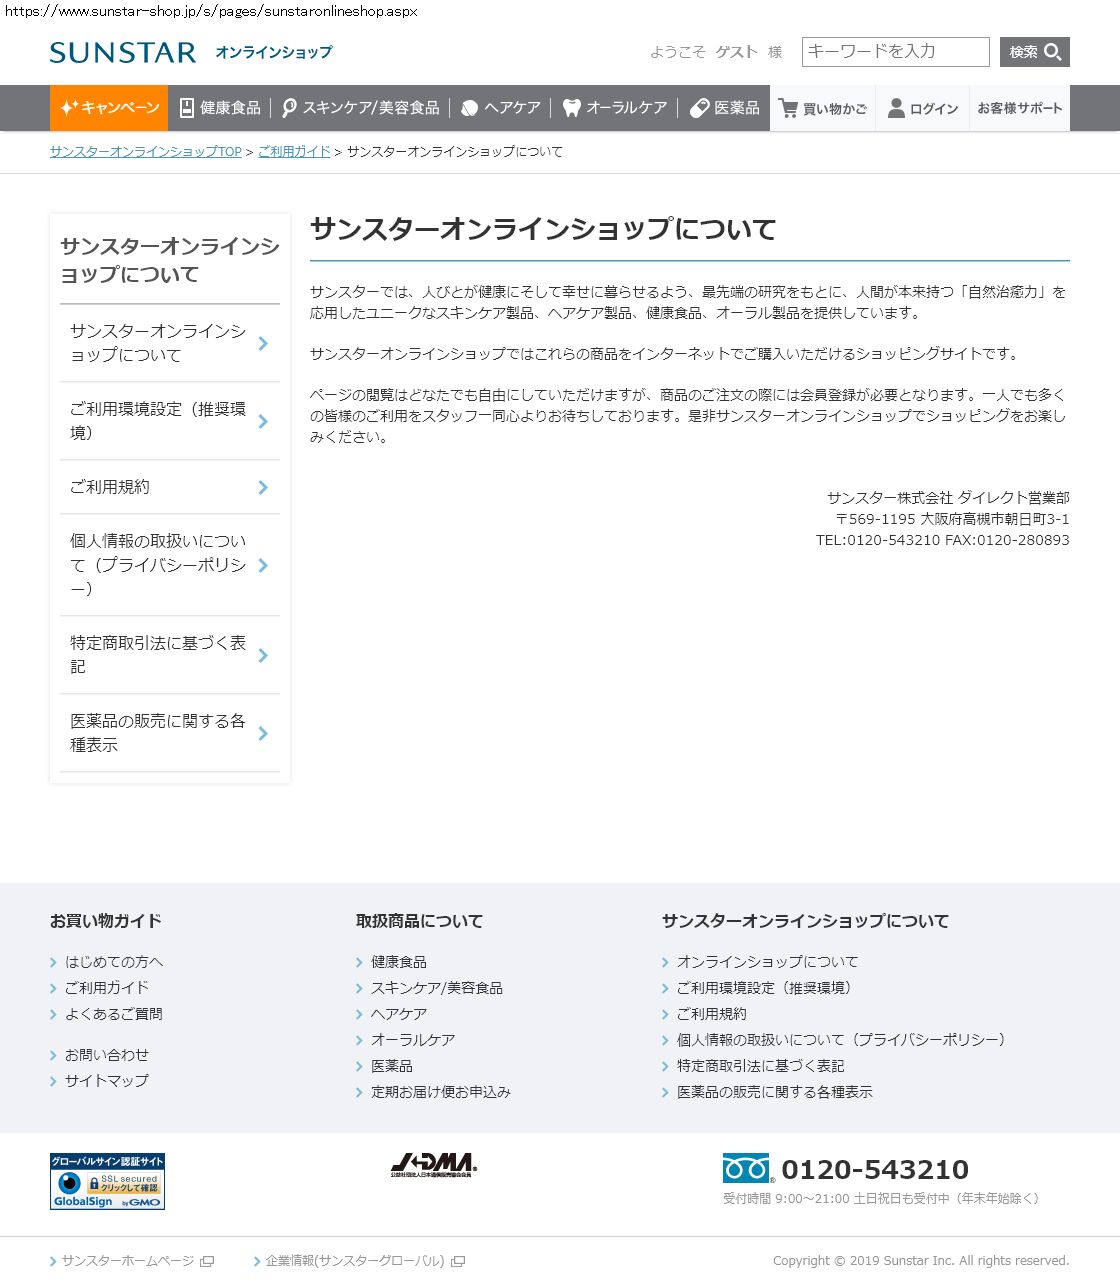Image resolution: width=1120 pixels, height=1285 pixels.
Task: Open お客様サポート customer support
Action: point(1019,108)
